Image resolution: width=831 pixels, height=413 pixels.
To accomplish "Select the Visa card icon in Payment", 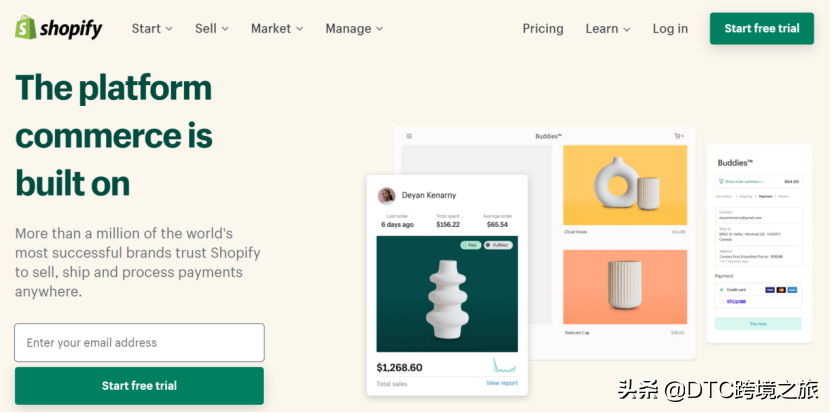I will (770, 290).
